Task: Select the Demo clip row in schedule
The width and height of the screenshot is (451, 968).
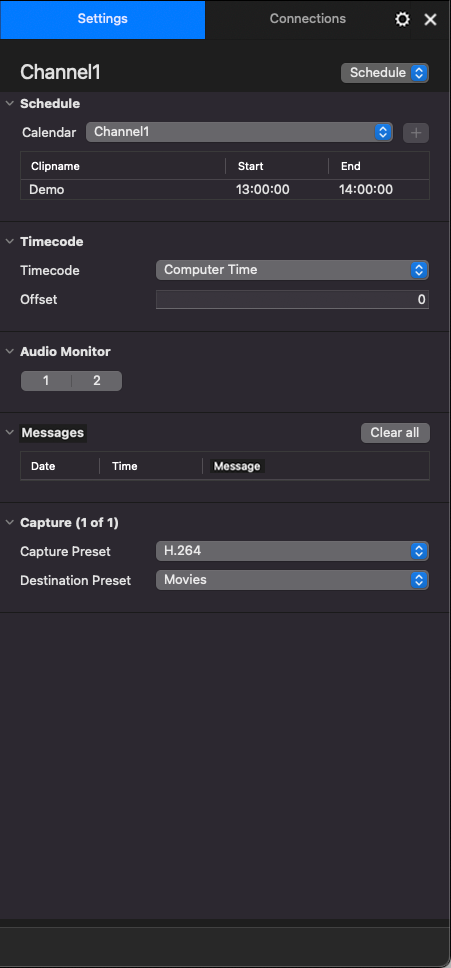Action: coord(225,190)
